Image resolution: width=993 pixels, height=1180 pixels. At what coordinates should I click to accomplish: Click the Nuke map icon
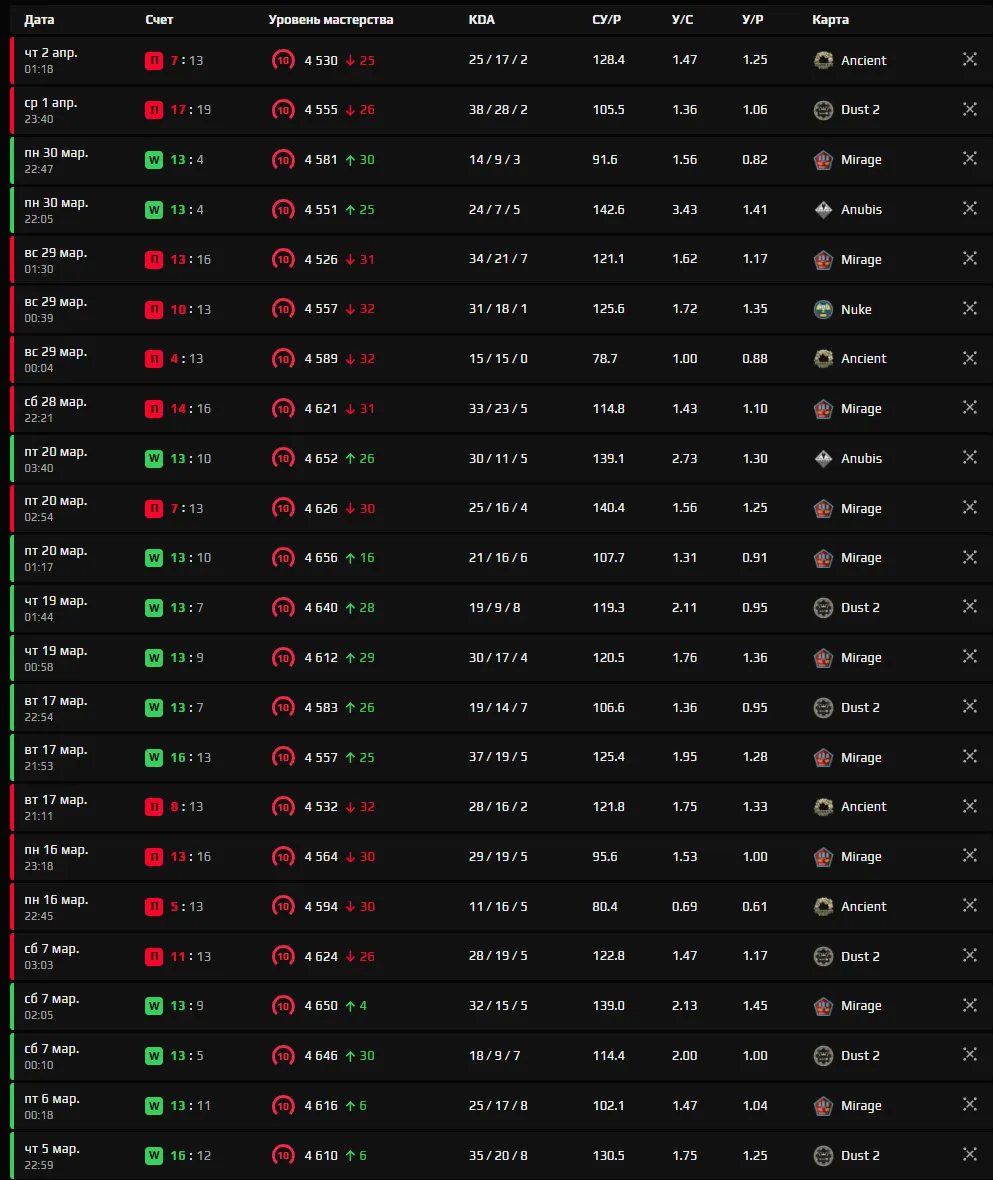(822, 309)
